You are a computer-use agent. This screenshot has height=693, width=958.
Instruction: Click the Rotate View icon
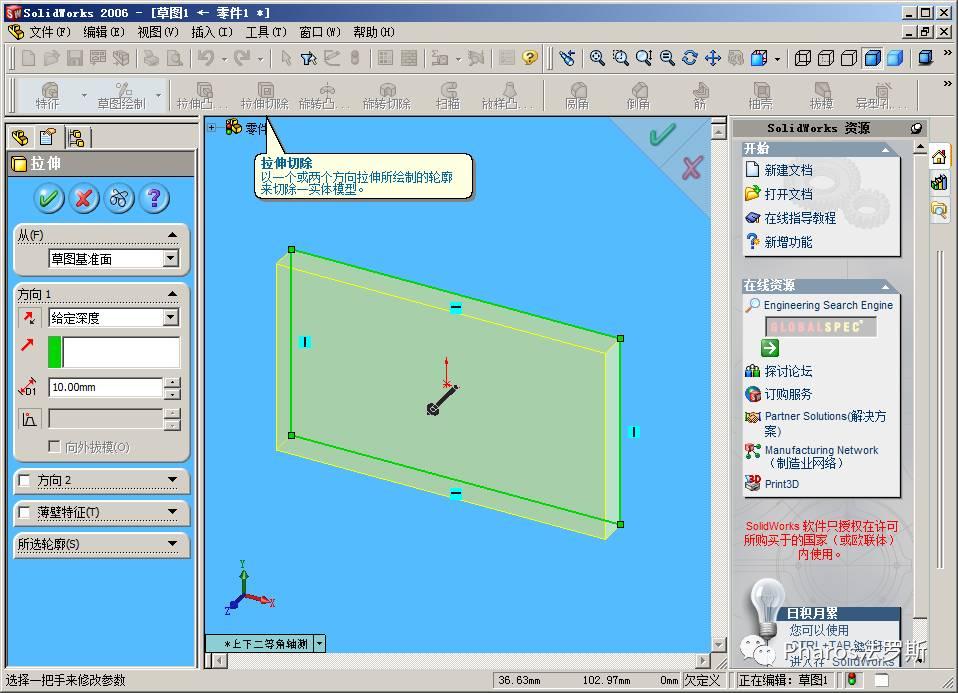coord(690,58)
